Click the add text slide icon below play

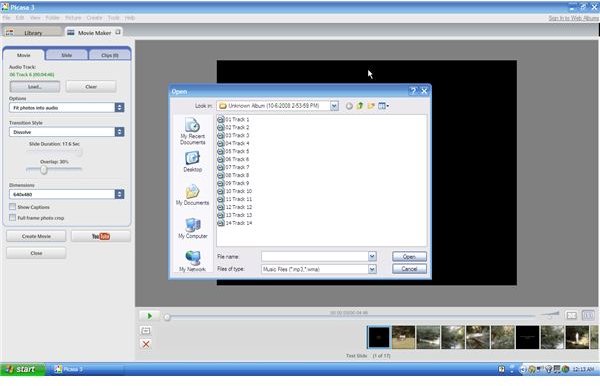146,331
